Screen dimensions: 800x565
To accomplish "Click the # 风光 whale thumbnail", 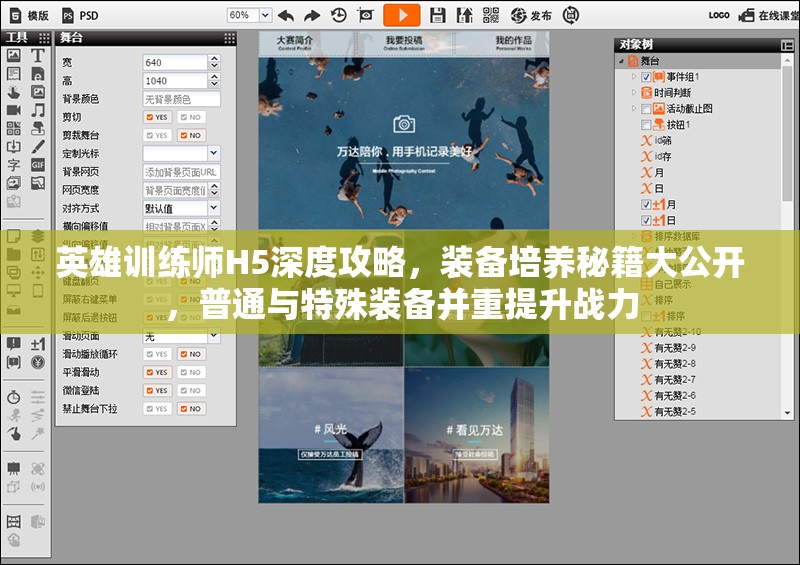I will (331, 435).
